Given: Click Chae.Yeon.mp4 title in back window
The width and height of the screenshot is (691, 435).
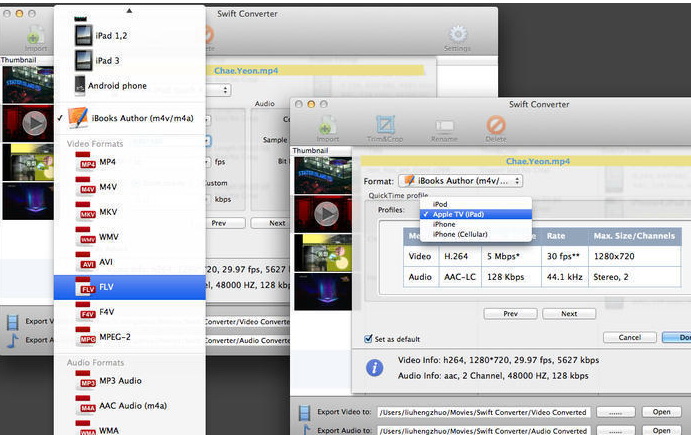Looking at the screenshot, I should (x=246, y=71).
